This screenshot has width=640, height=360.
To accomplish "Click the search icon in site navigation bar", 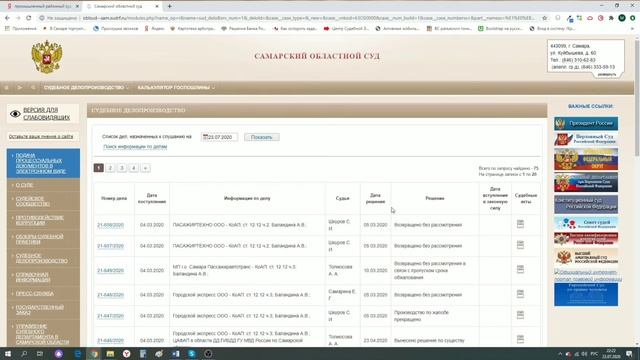I will pos(33,87).
